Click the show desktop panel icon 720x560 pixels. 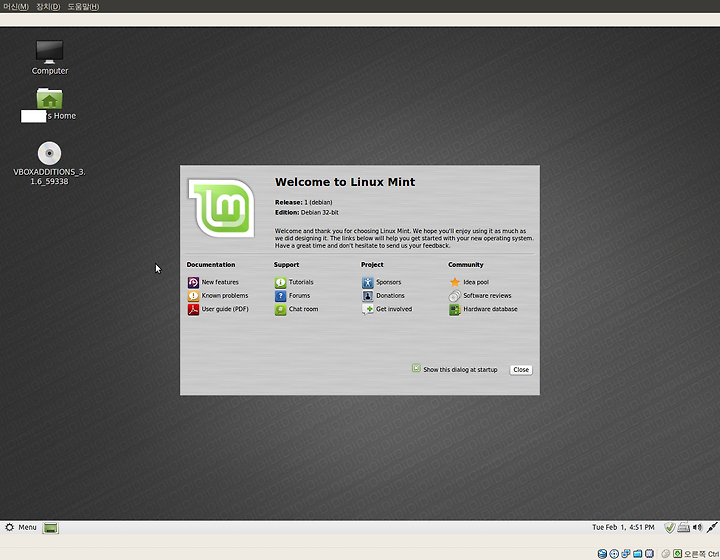[x=51, y=528]
